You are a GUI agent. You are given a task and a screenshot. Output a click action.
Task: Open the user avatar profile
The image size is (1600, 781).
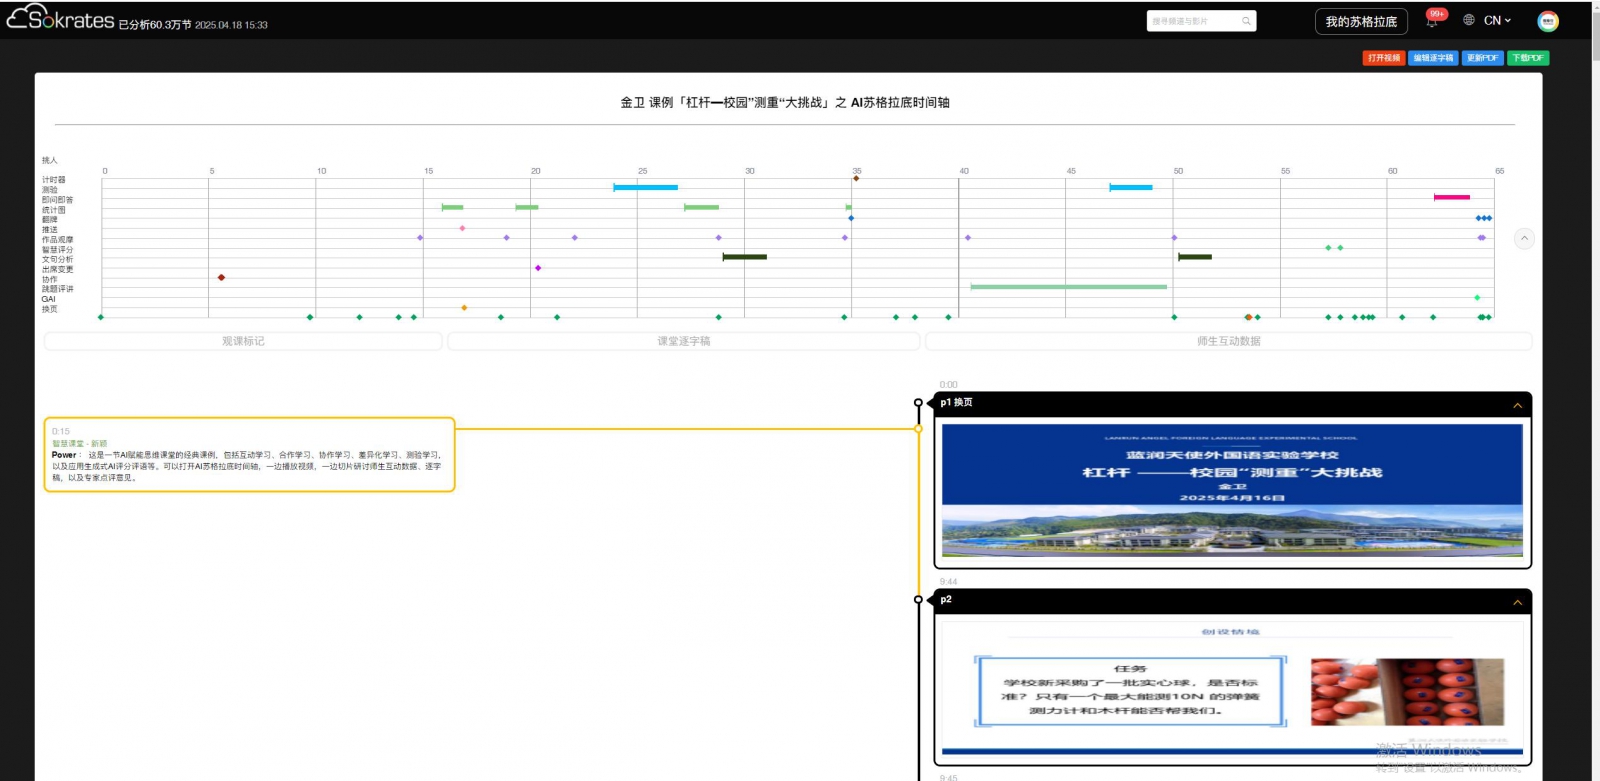pyautogui.click(x=1548, y=21)
